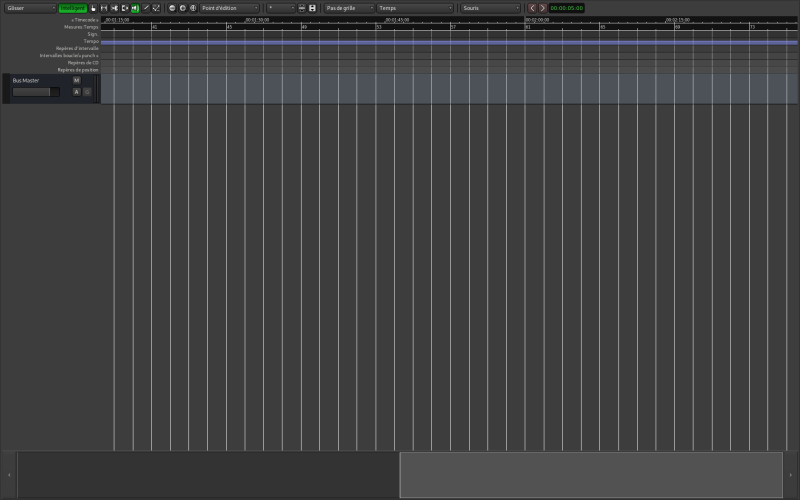This screenshot has width=800, height=500.
Task: Click the Zoom to session icon
Action: (x=193, y=8)
